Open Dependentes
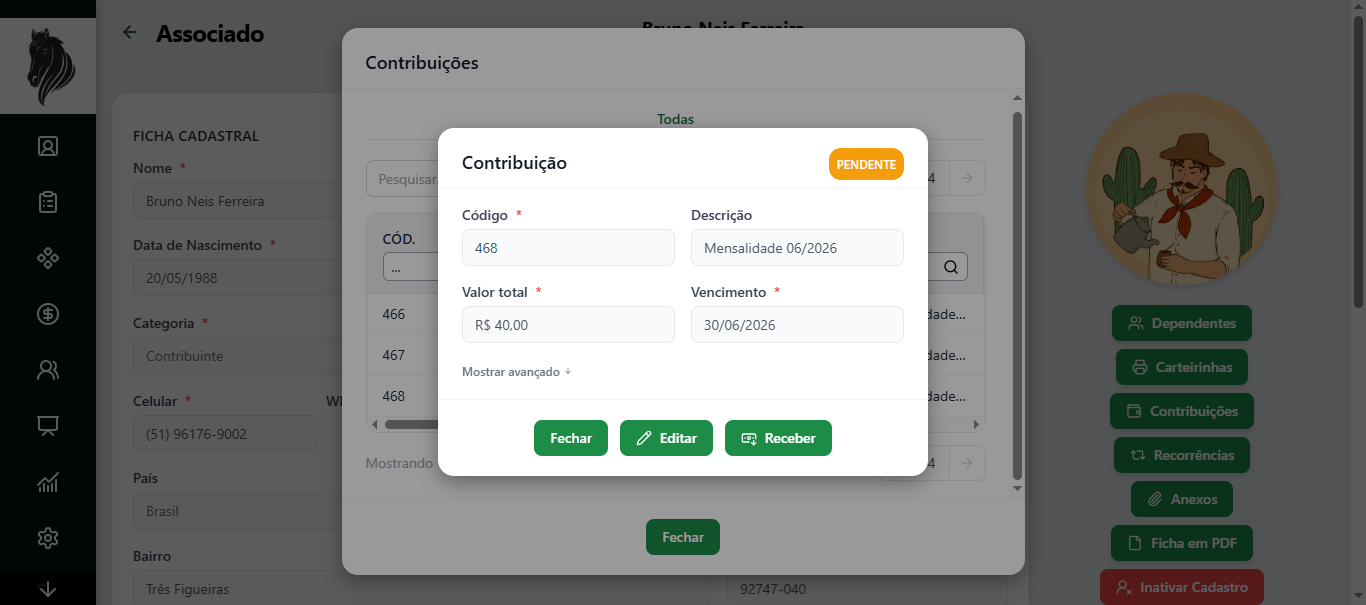This screenshot has width=1366, height=605. (1182, 323)
